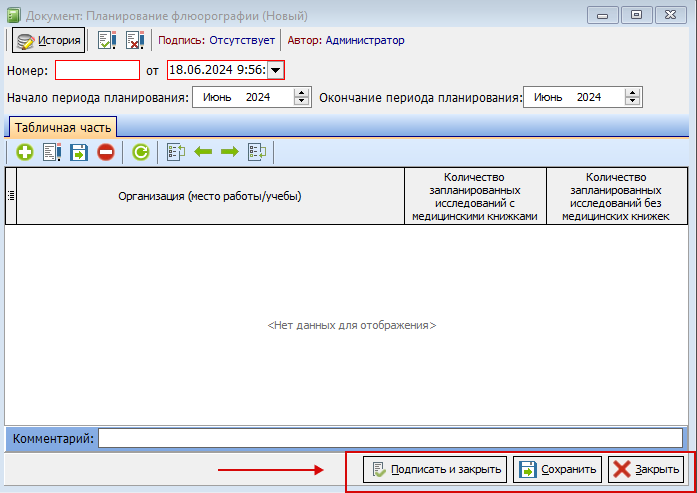Viewport: 697px width, 493px height.
Task: Delete row with the red minus icon
Action: coord(106,152)
